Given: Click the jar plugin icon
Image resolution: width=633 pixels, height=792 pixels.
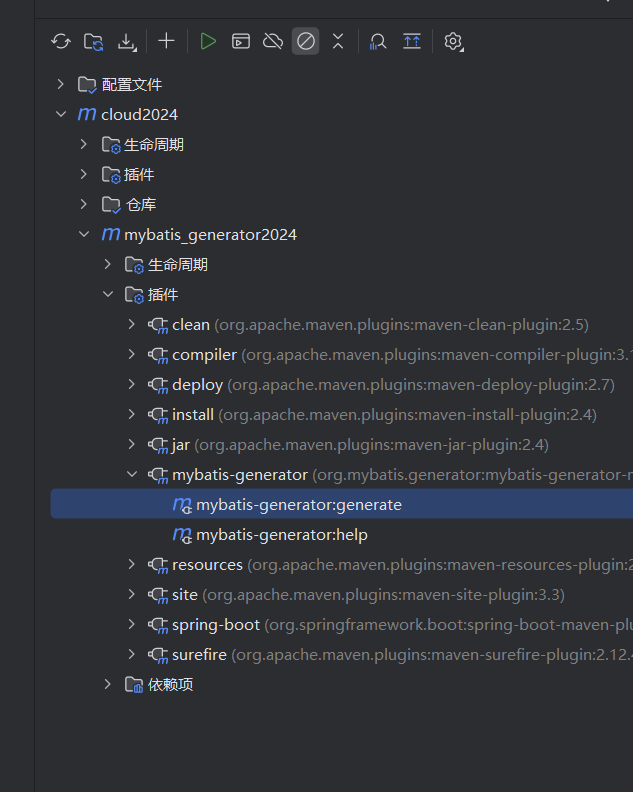Looking at the screenshot, I should [x=158, y=445].
